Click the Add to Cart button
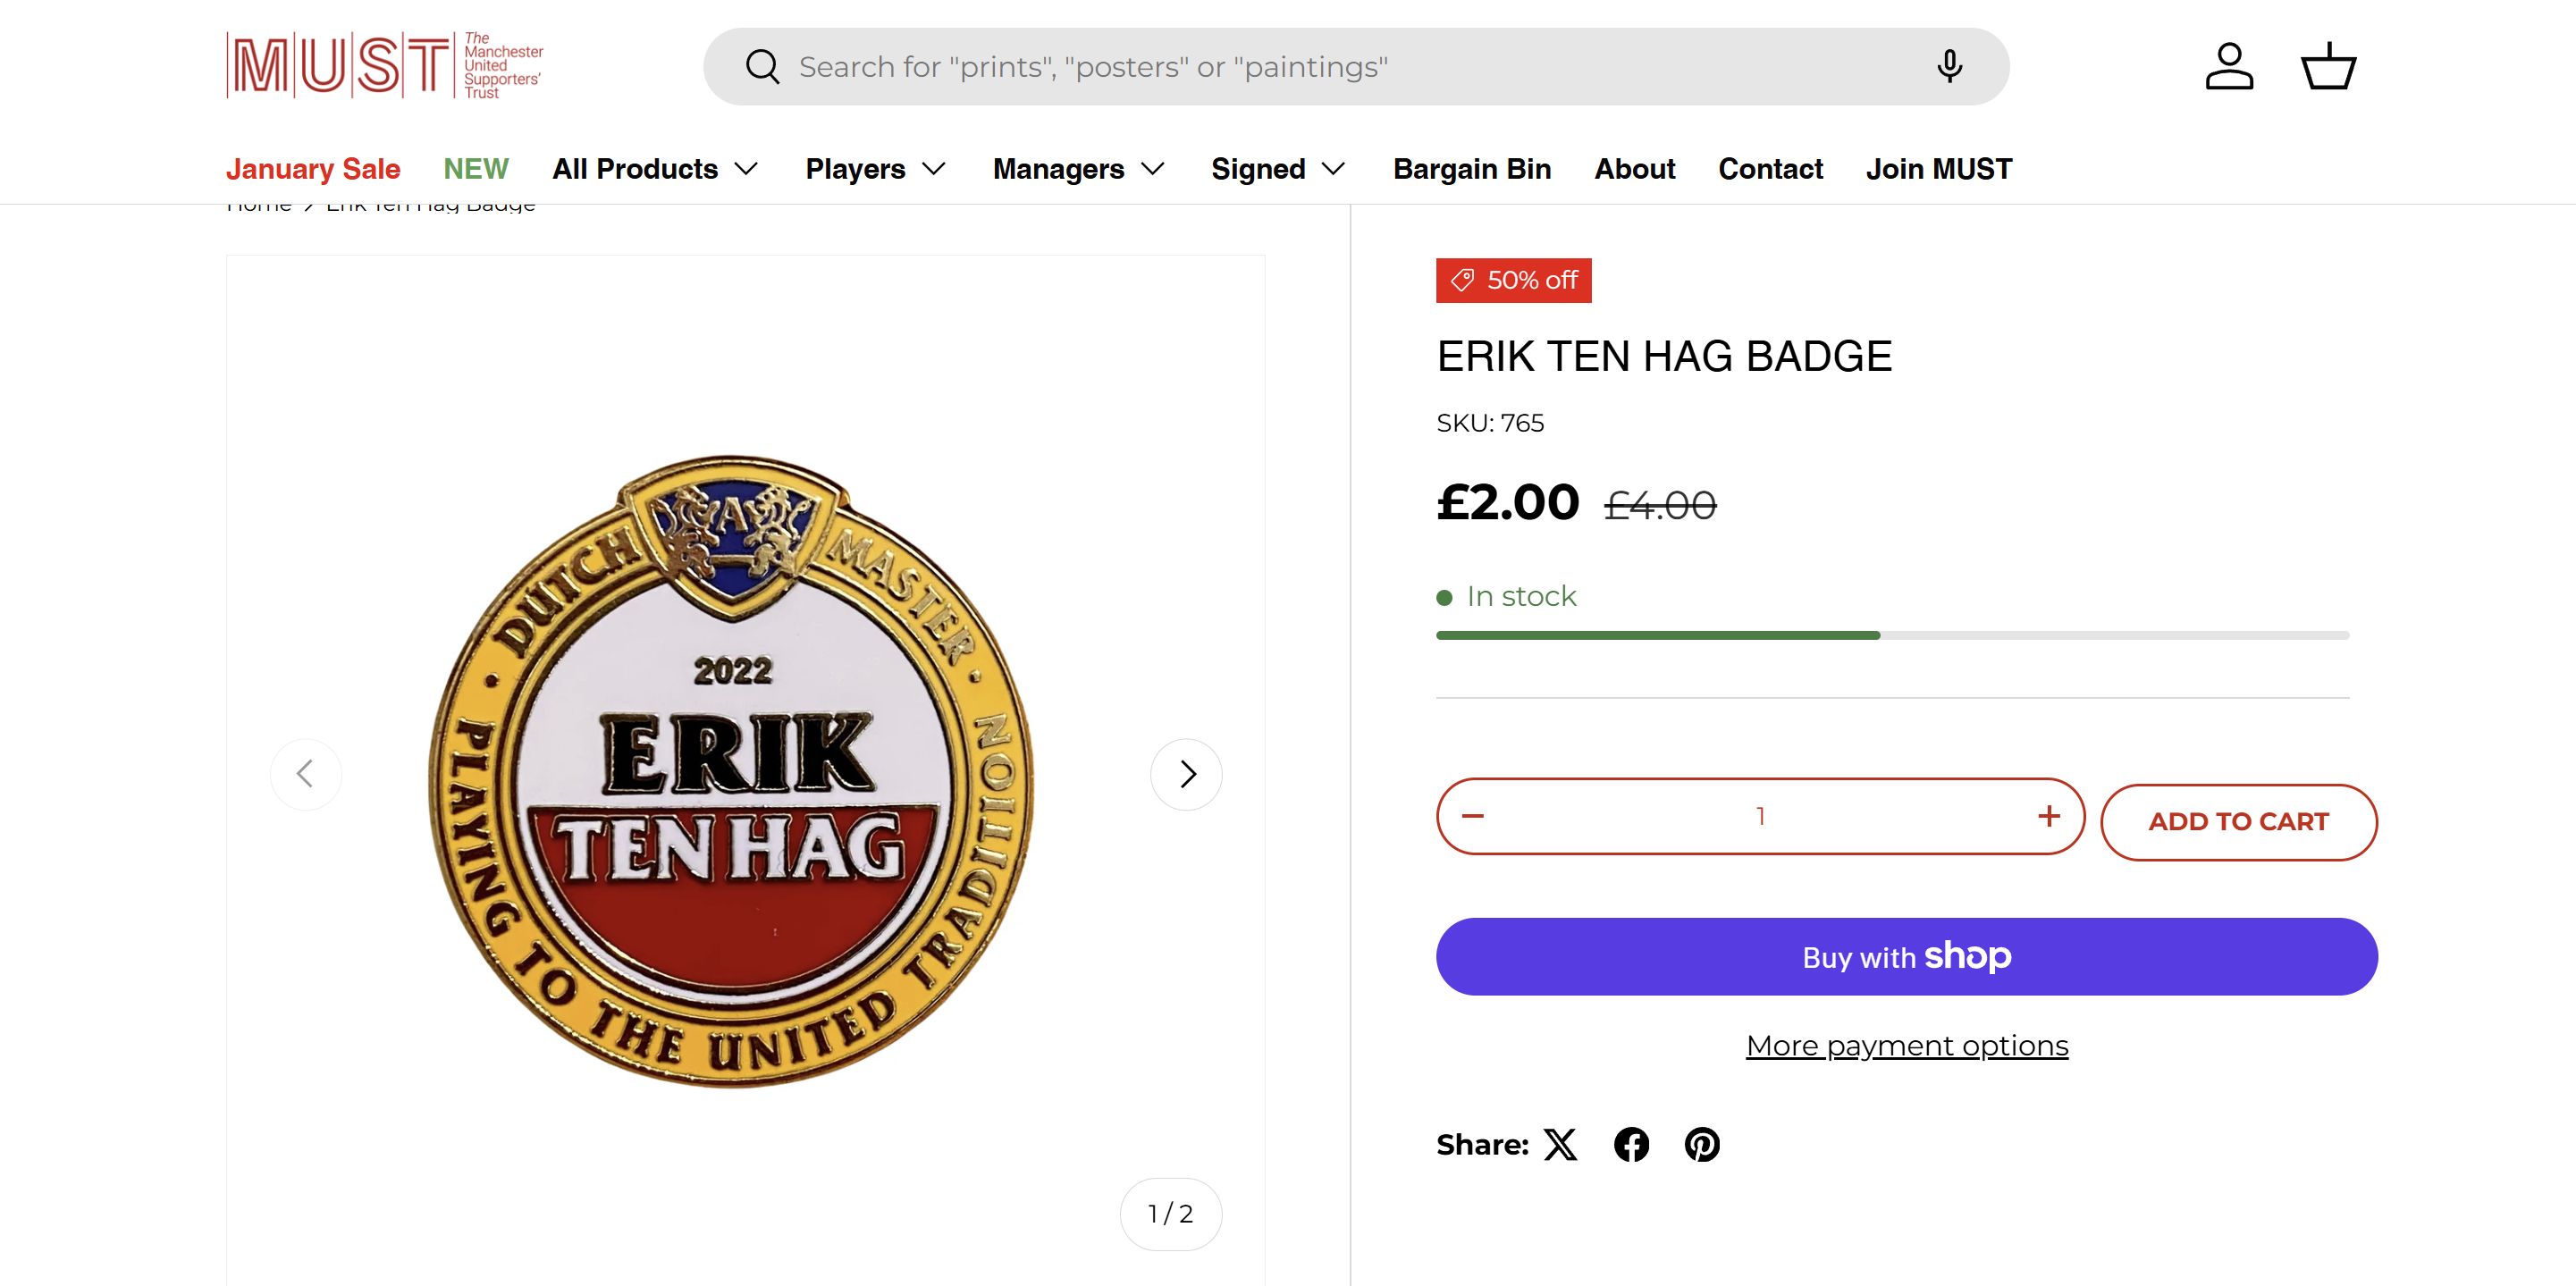 tap(2238, 822)
